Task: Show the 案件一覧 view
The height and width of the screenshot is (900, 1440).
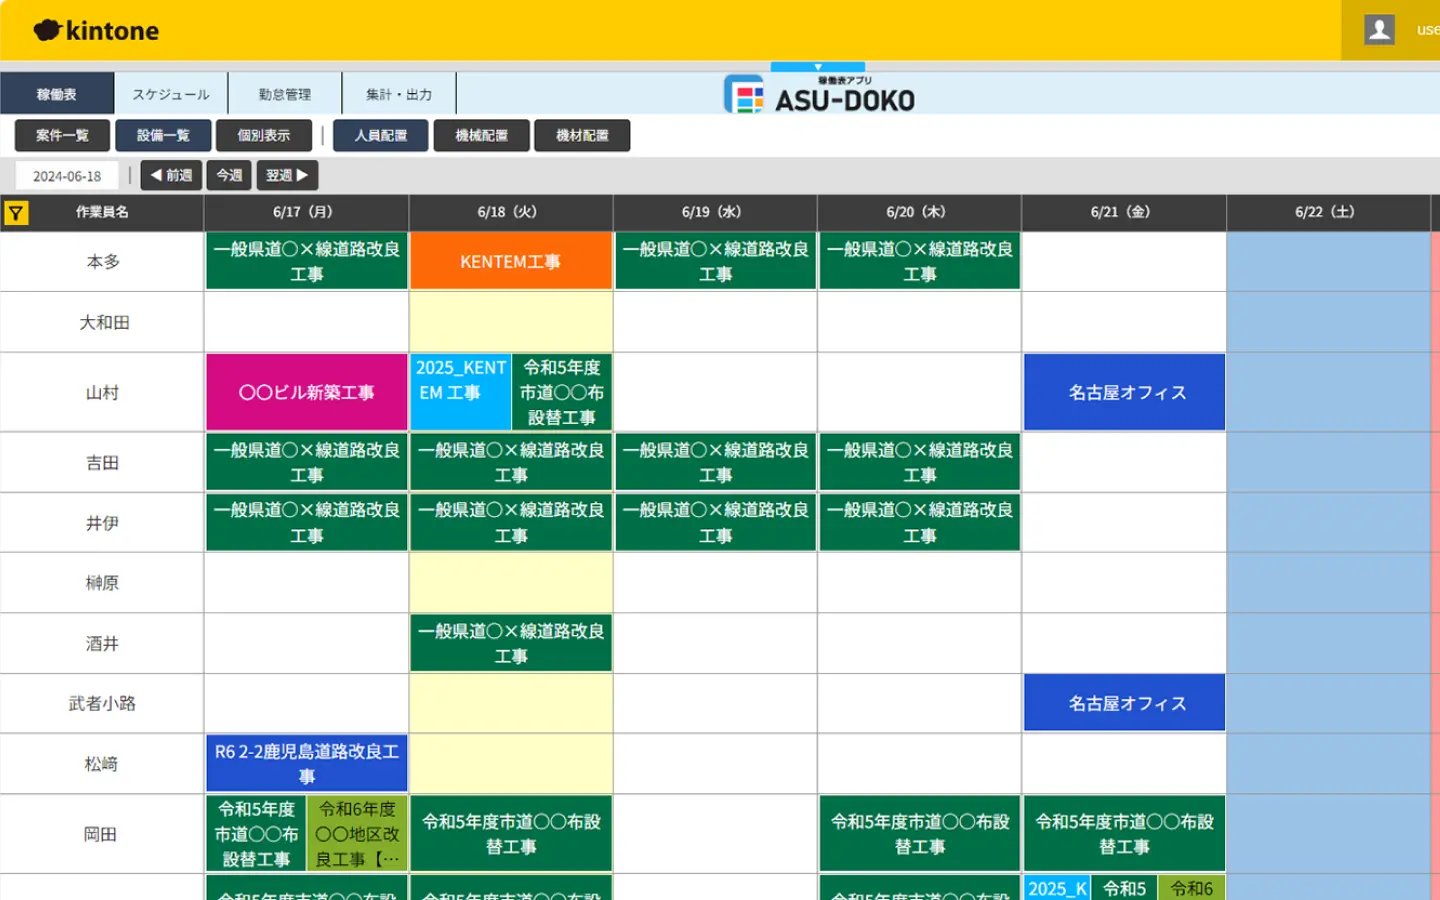Action: (62, 136)
